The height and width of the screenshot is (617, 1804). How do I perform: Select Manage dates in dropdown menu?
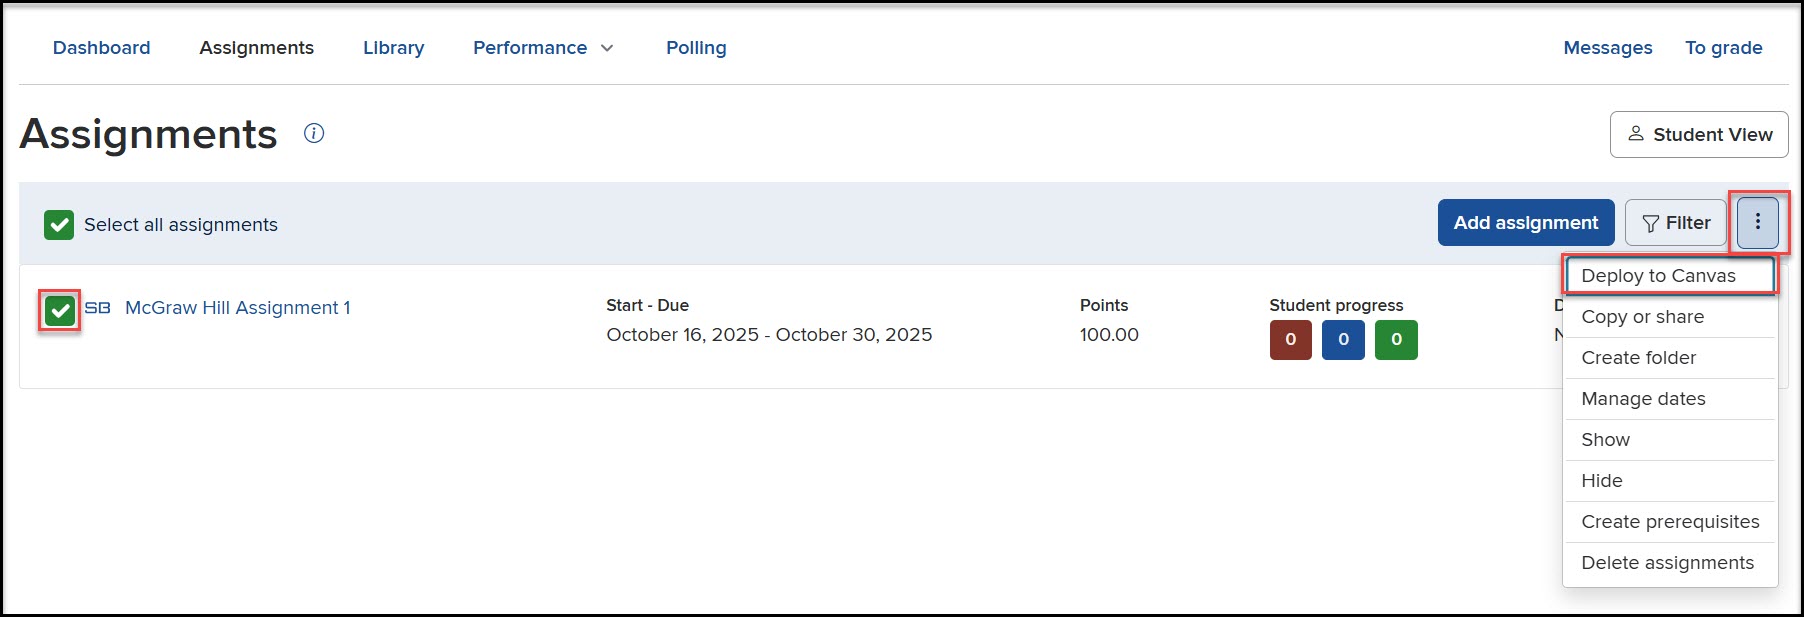(x=1643, y=399)
